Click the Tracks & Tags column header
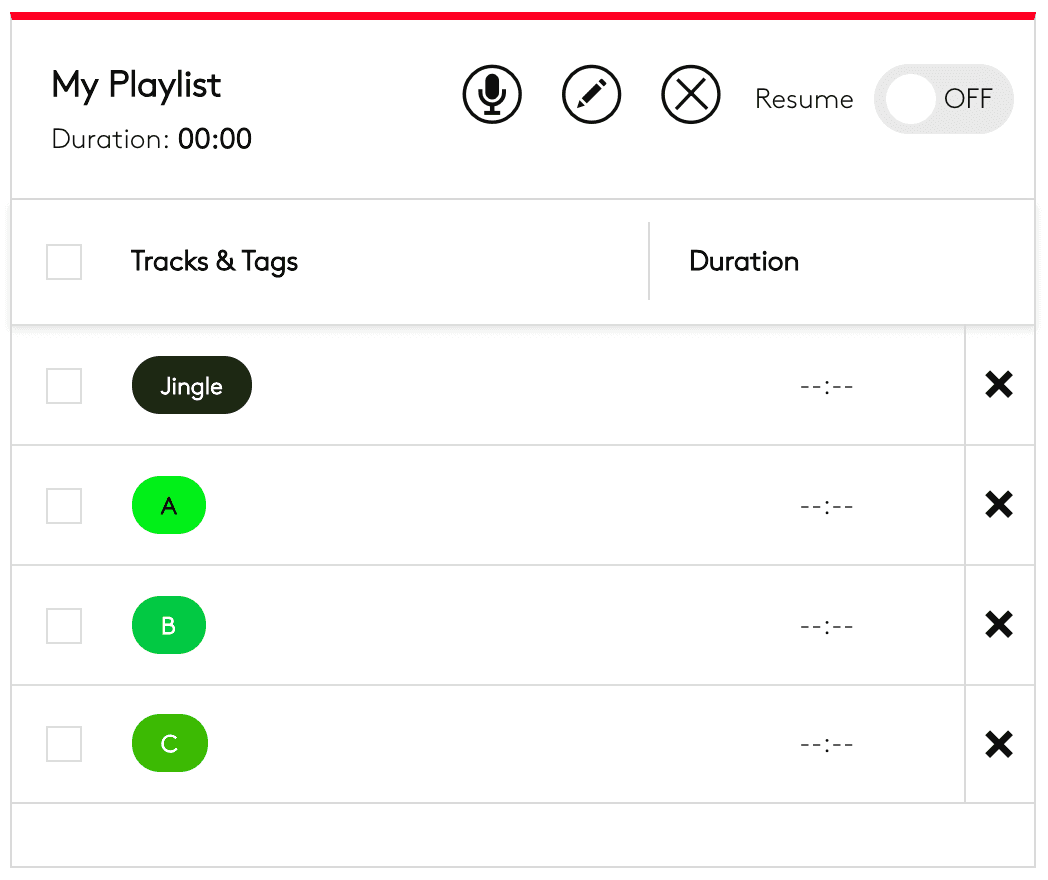Viewport: 1048px width, 880px height. pos(214,262)
